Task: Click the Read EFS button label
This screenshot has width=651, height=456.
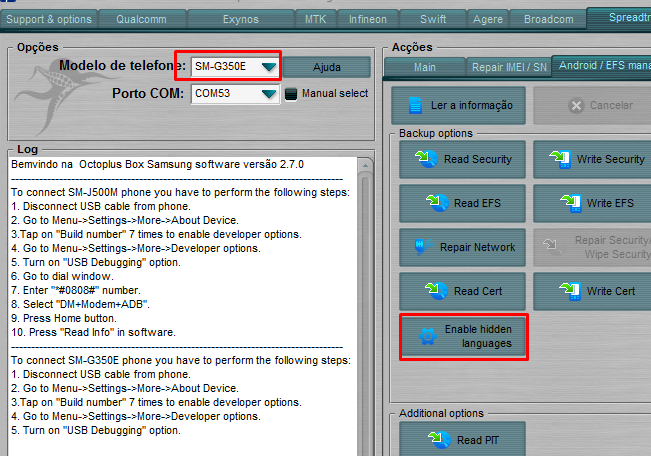Action: pyautogui.click(x=477, y=203)
